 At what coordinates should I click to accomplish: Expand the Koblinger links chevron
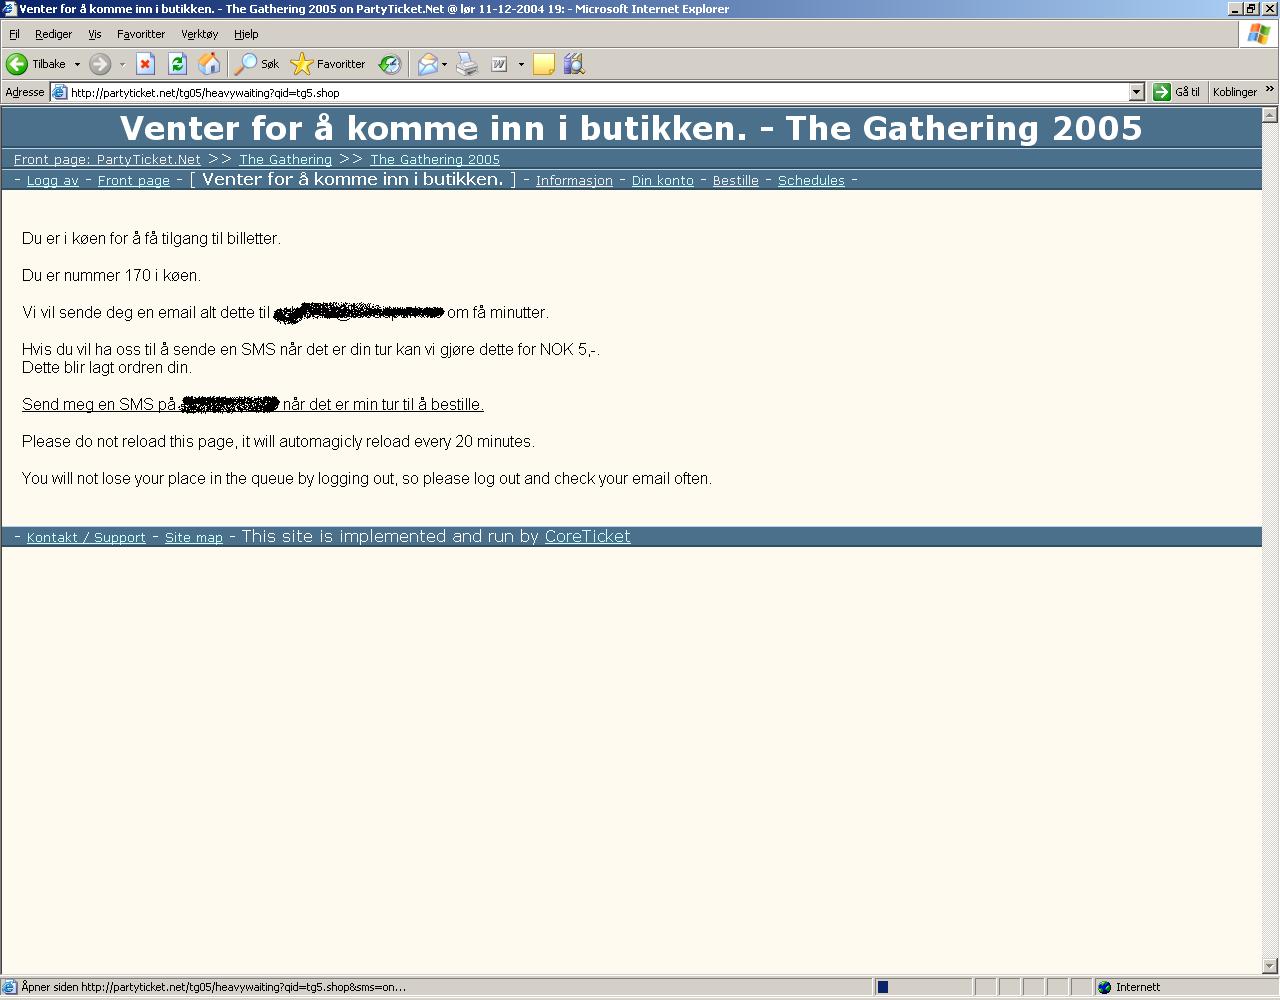coord(1270,90)
